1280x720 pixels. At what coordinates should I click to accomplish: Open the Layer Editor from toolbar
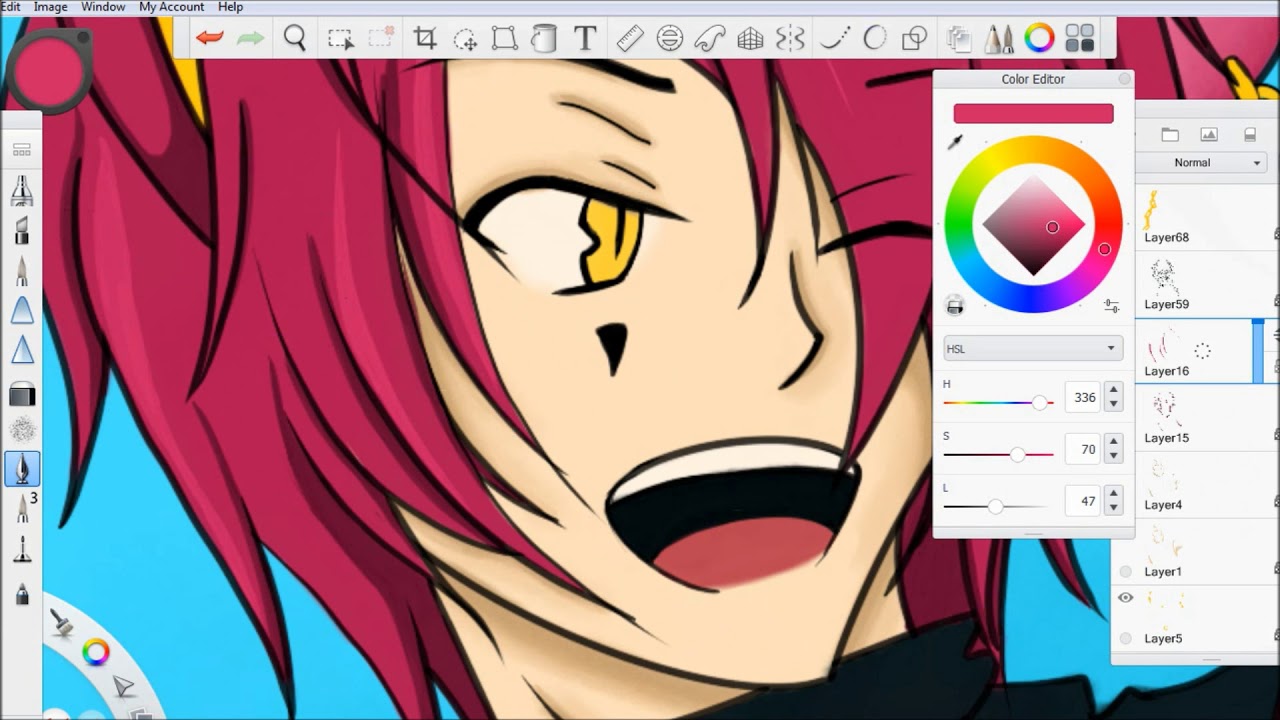click(959, 38)
